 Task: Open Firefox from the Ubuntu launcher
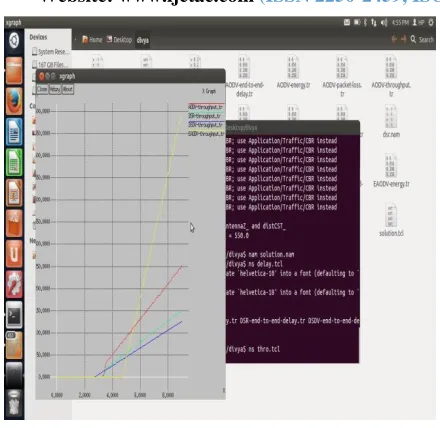[x=14, y=101]
